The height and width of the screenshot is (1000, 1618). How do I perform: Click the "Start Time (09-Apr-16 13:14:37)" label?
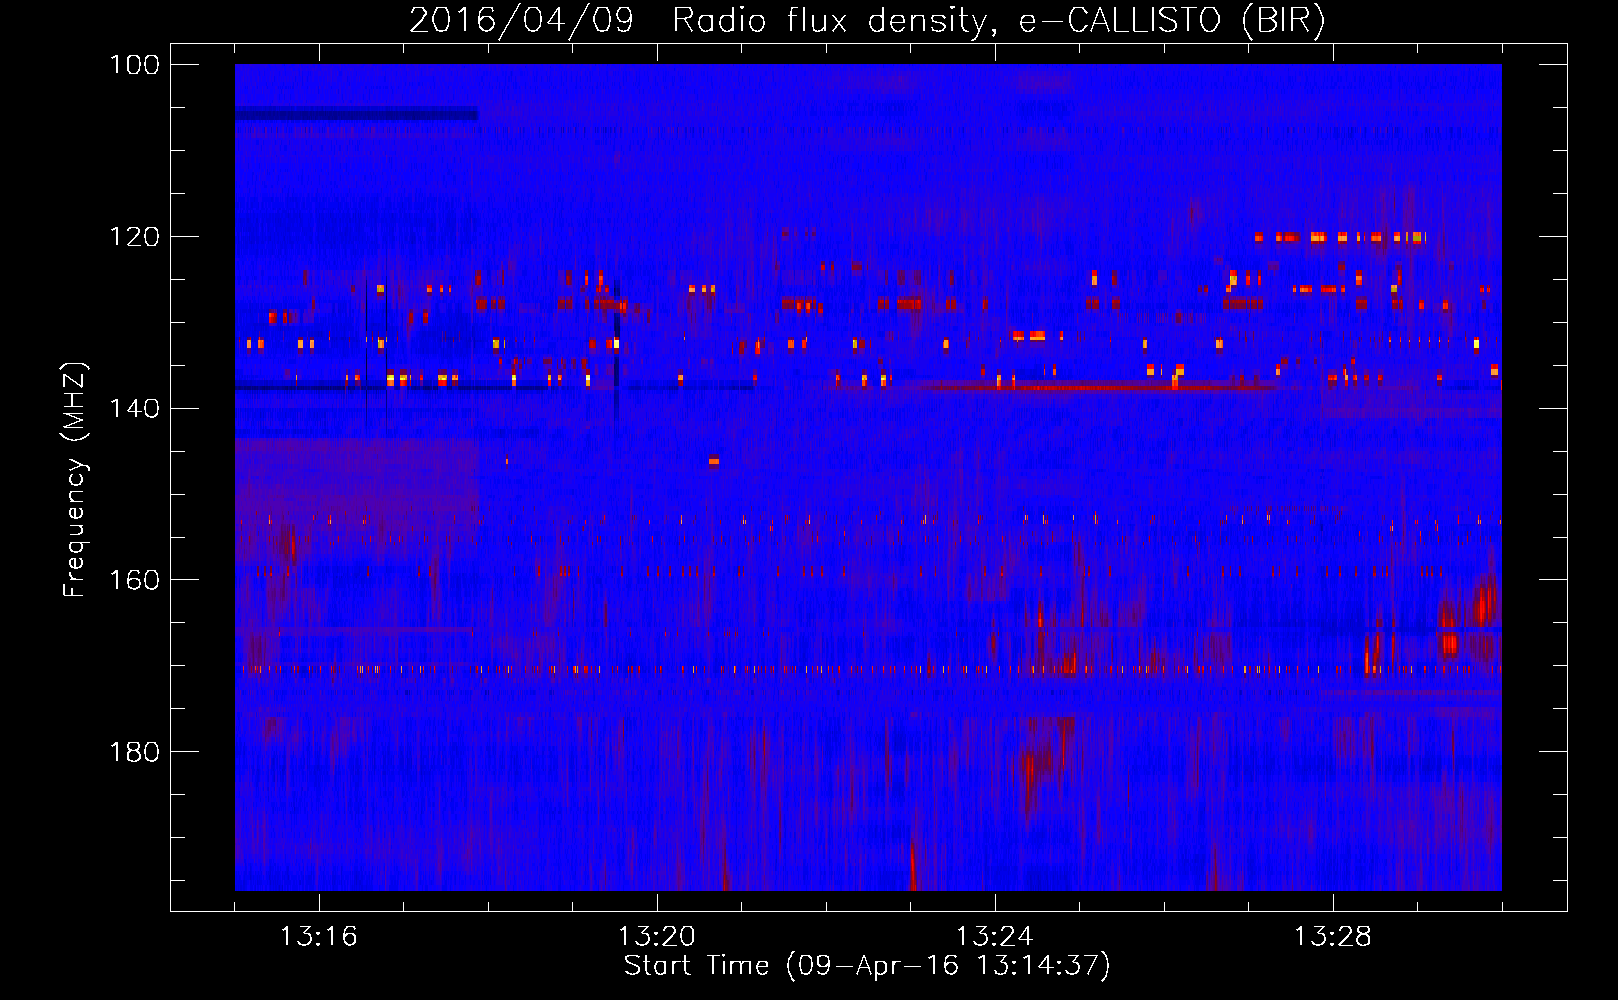point(867,966)
